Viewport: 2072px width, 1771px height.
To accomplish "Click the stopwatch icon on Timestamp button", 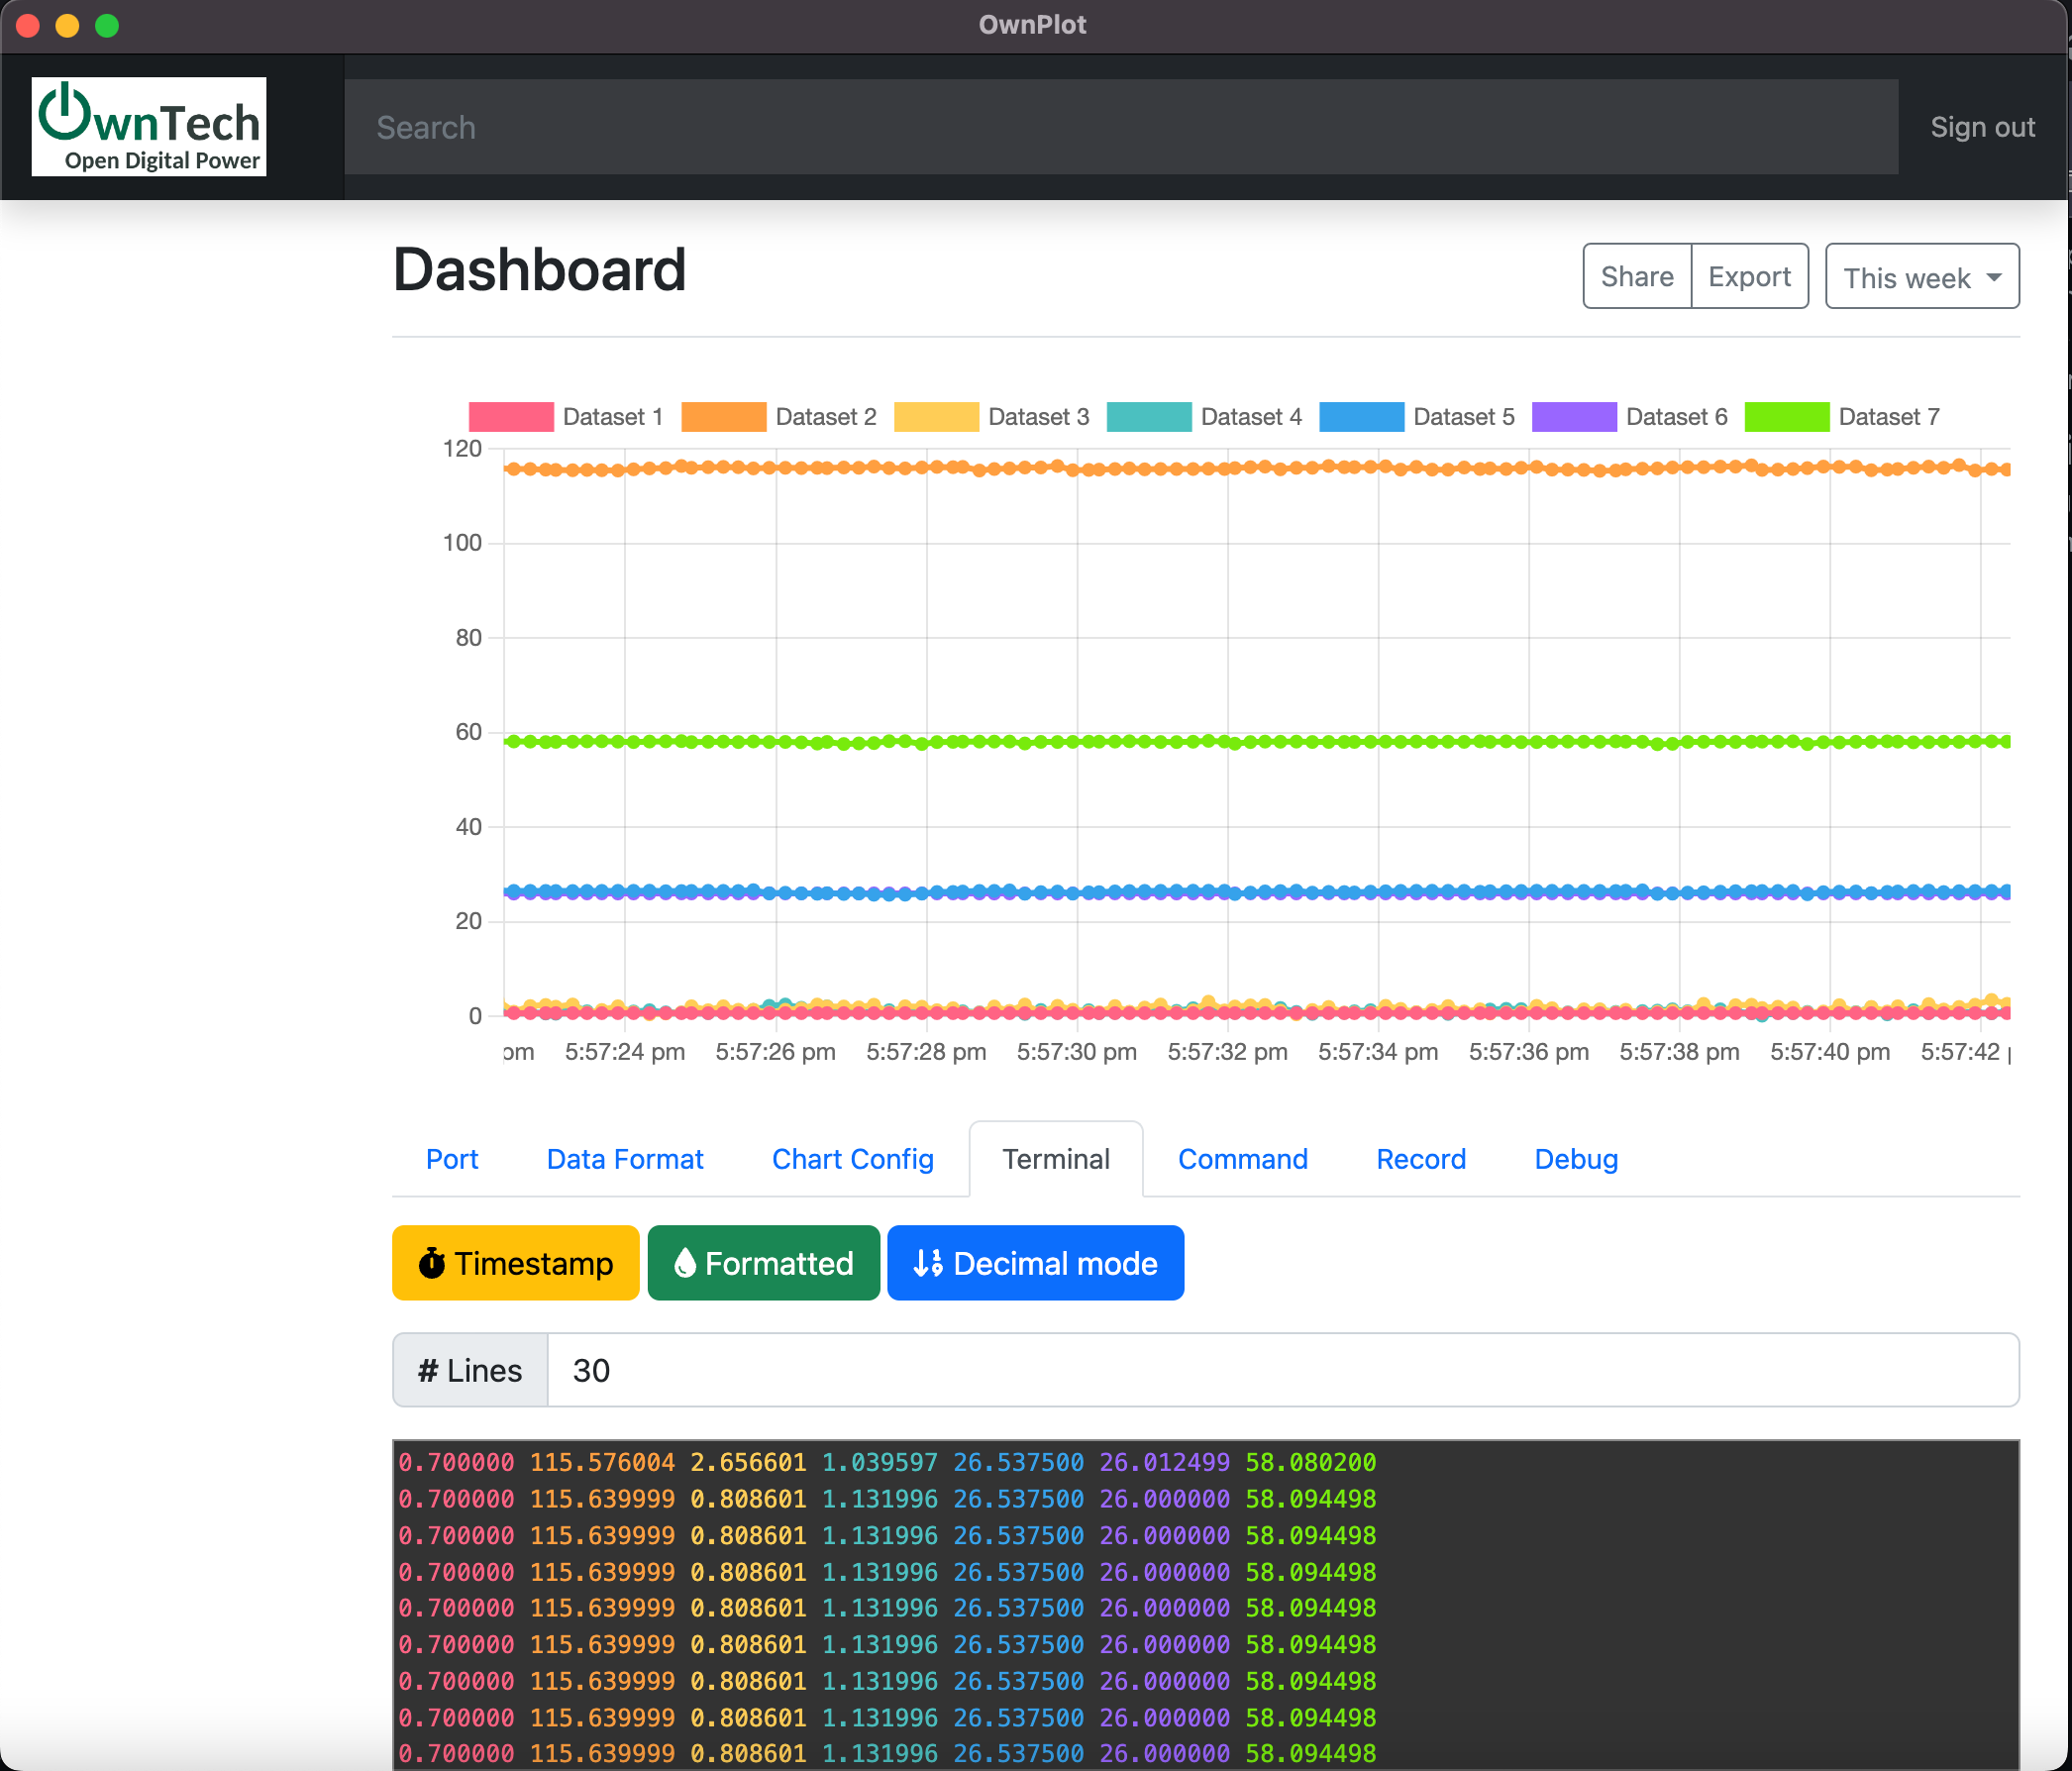I will pos(431,1263).
